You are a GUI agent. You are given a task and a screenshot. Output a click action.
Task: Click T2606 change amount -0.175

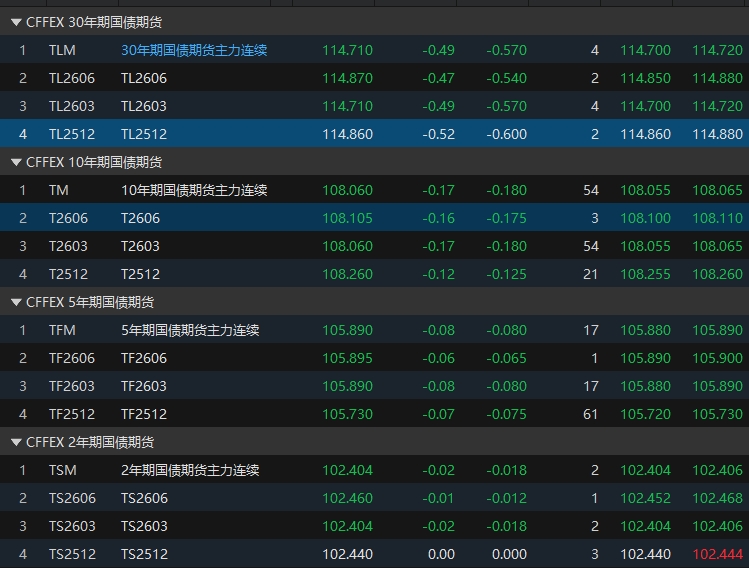point(506,218)
